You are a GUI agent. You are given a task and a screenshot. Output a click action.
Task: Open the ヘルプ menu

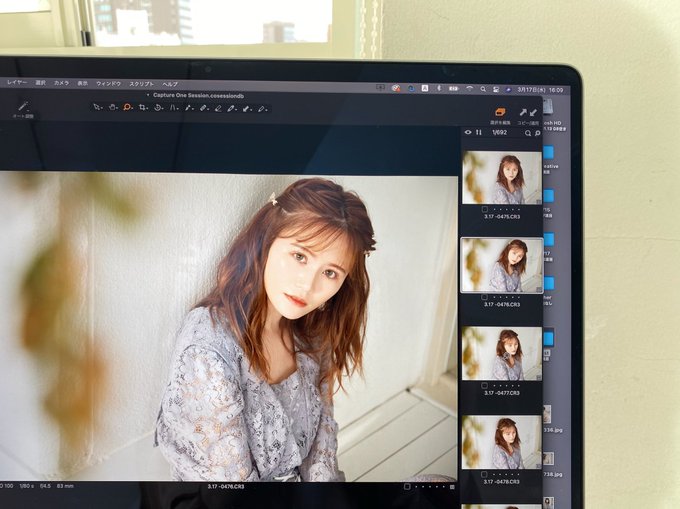click(x=170, y=84)
